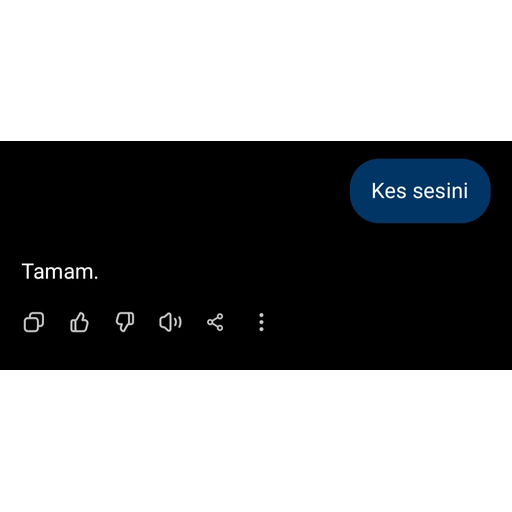
Task: Like the "Tamam." reply
Action: click(79, 322)
